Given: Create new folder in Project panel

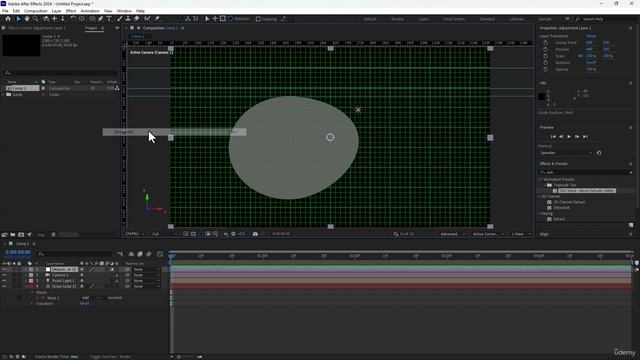Looking at the screenshot, I should click(13, 235).
